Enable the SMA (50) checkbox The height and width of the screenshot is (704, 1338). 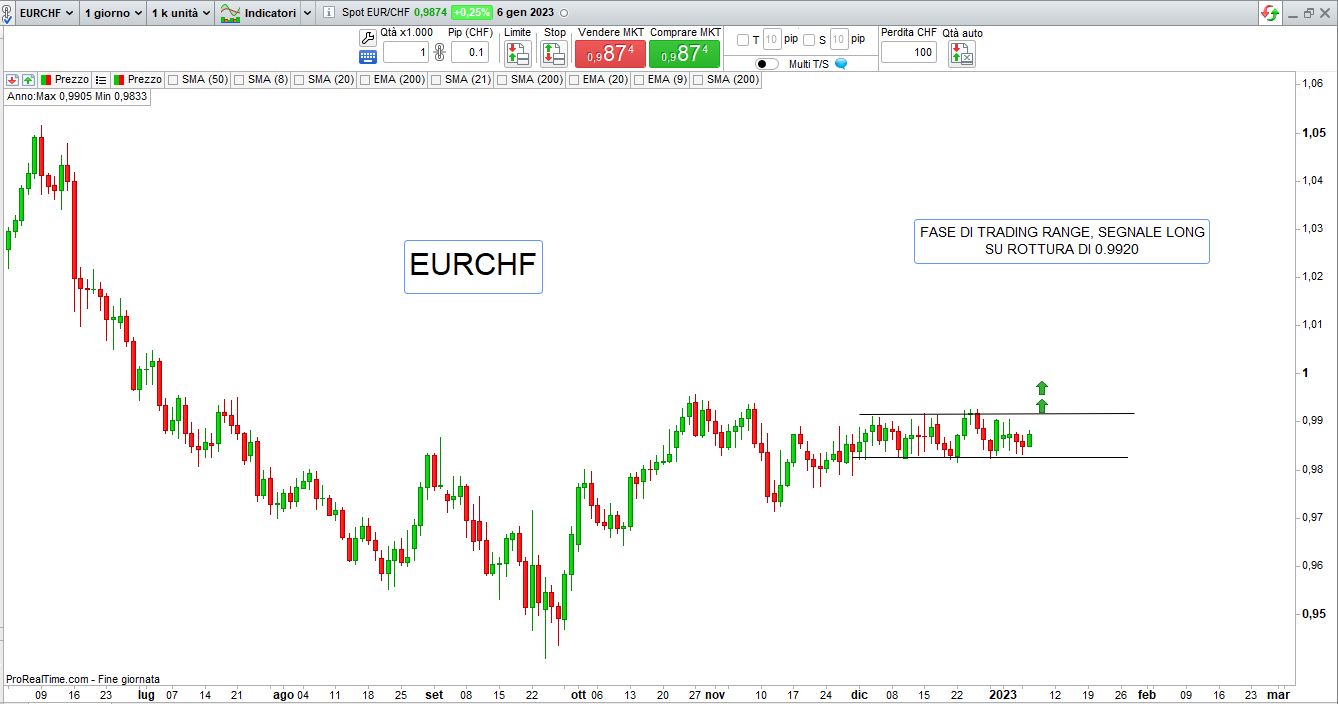(174, 79)
